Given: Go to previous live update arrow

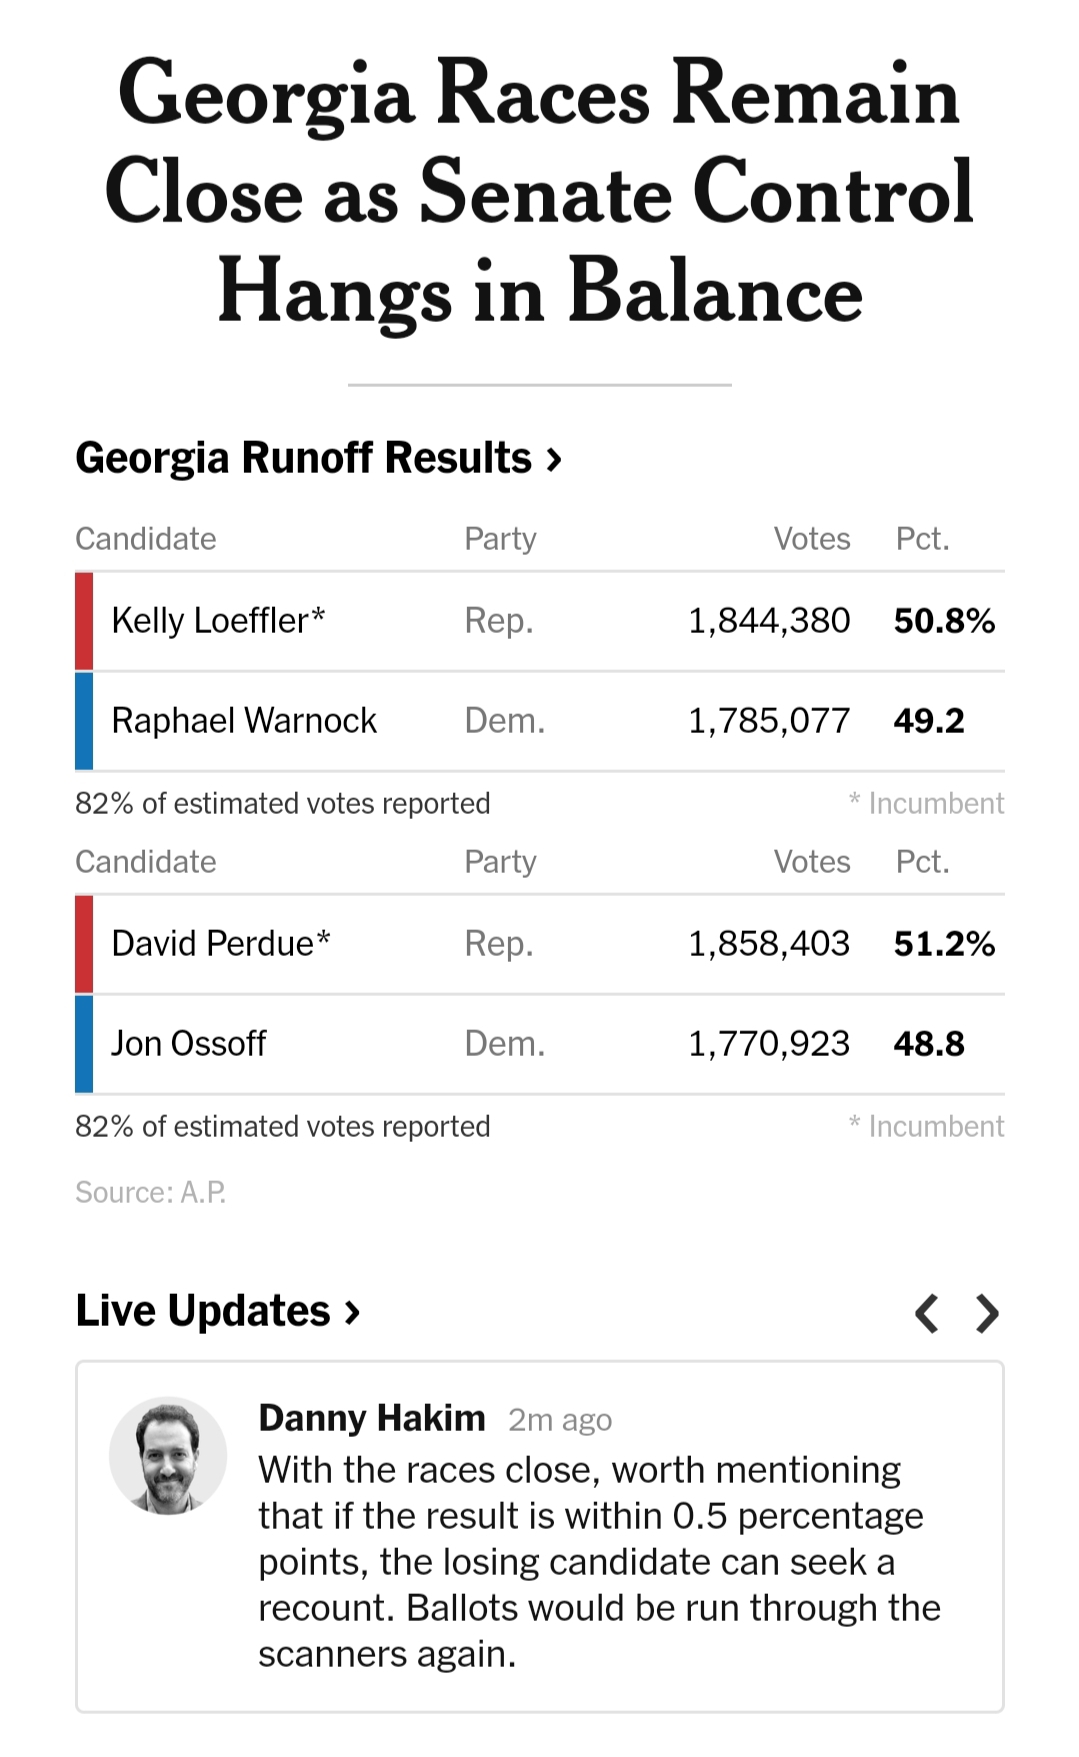Looking at the screenshot, I should point(927,1313).
